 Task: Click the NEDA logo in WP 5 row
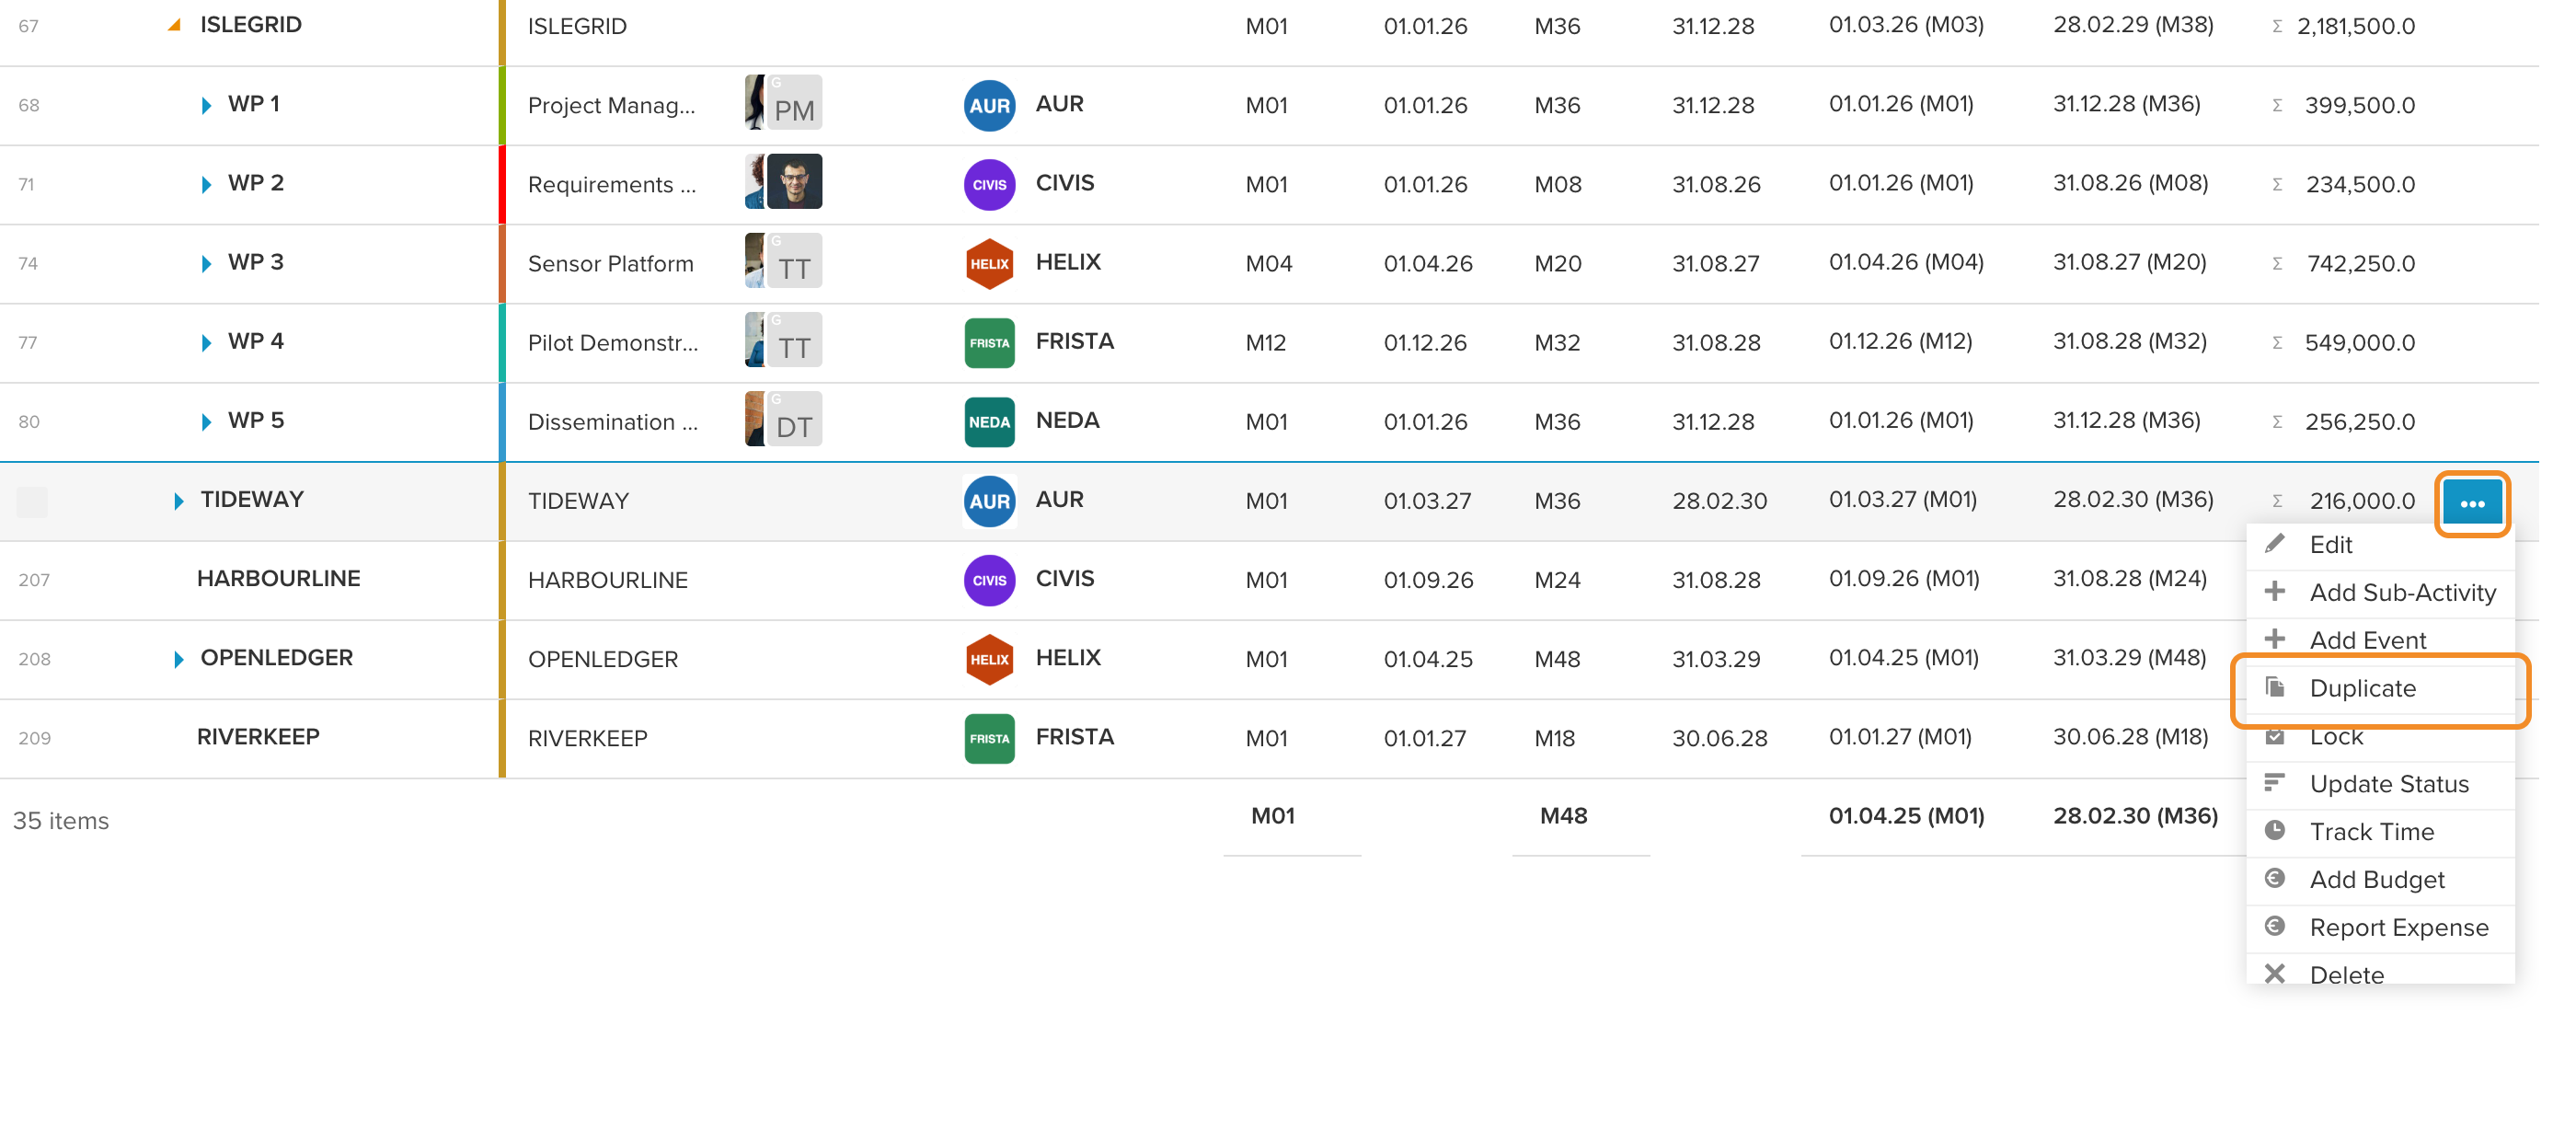989,421
